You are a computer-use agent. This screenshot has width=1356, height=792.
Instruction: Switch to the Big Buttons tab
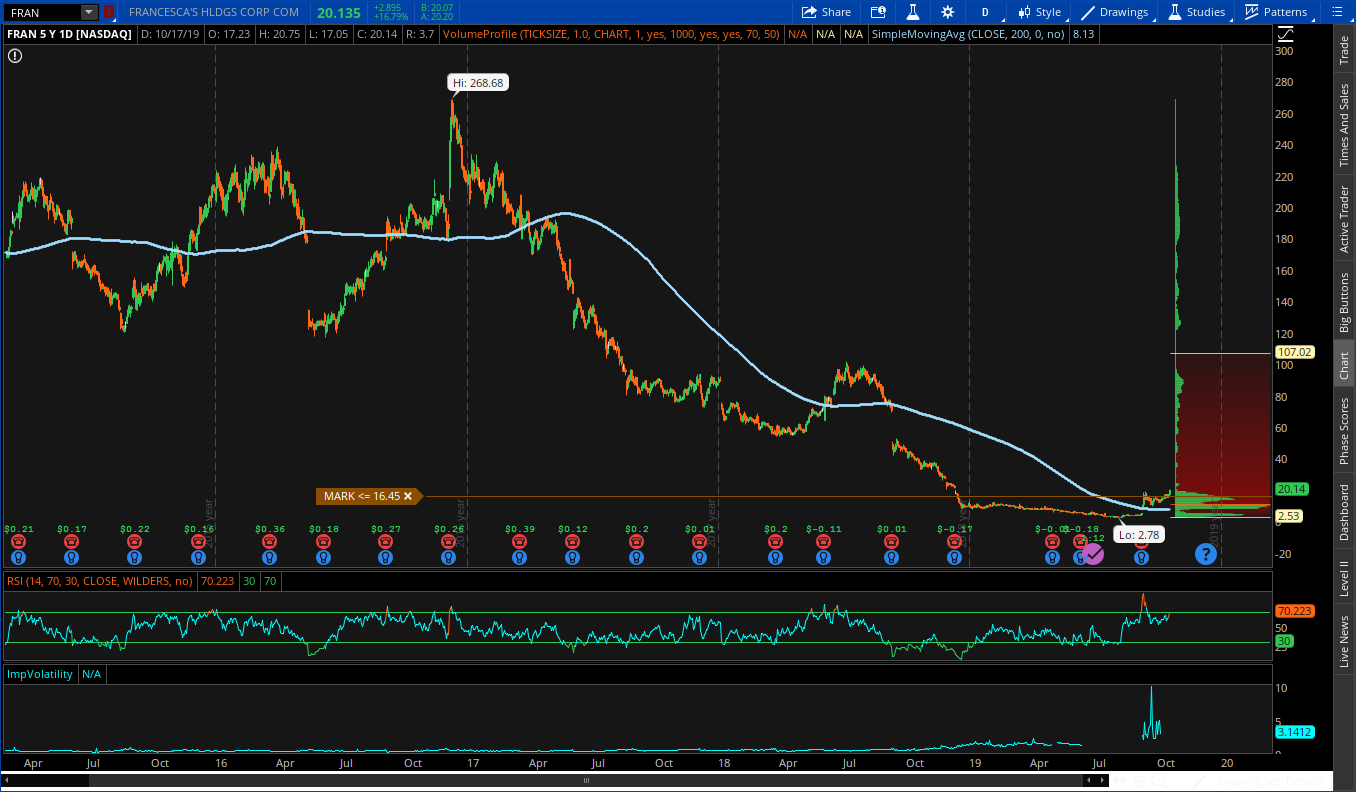click(x=1344, y=303)
